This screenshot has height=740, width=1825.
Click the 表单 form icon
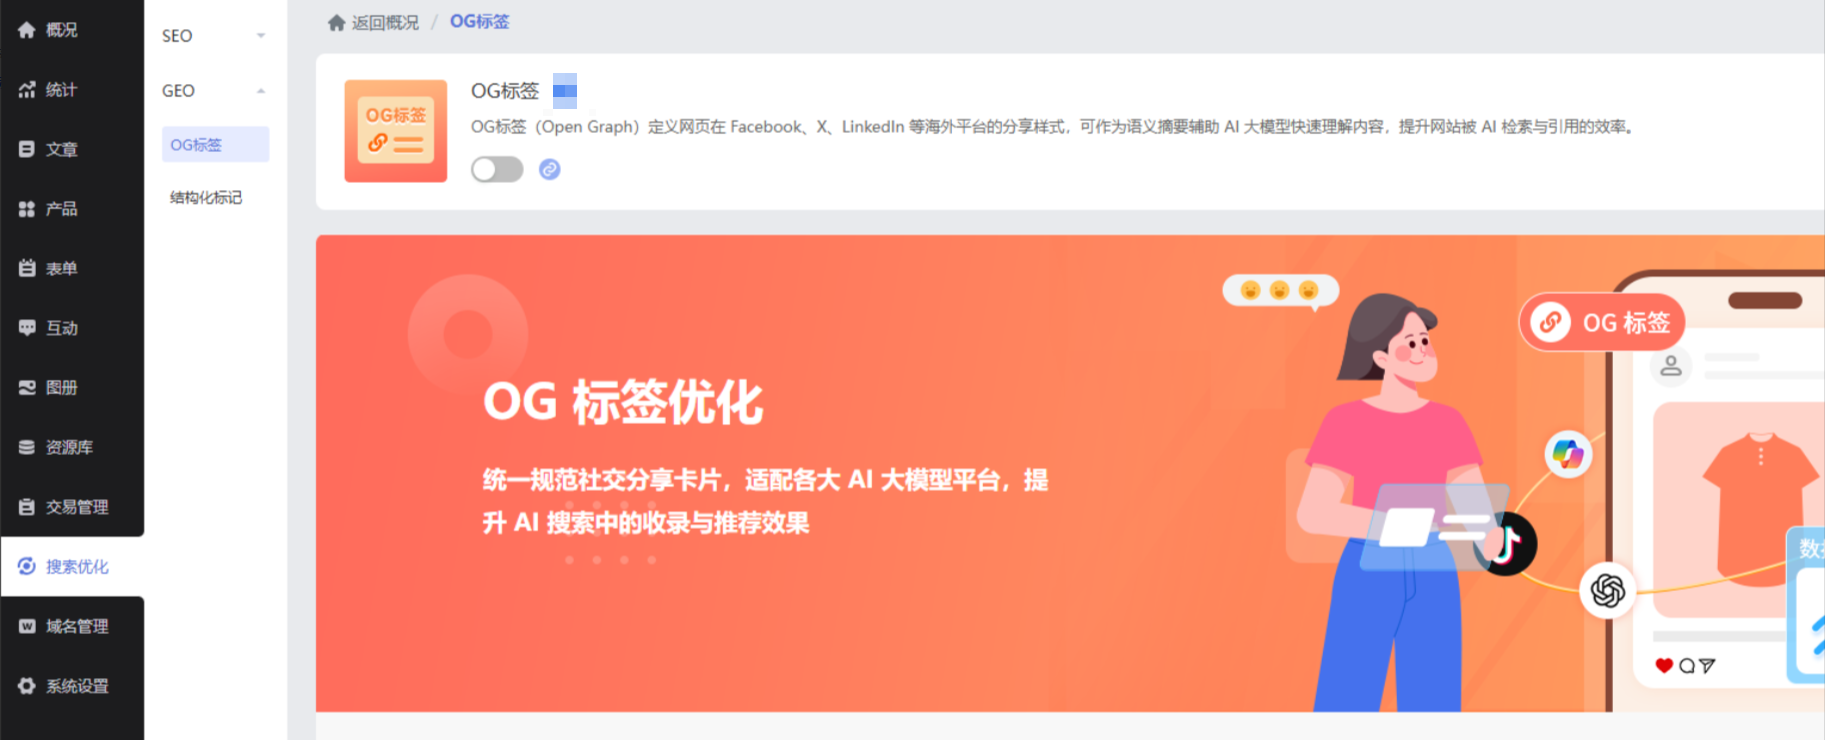27,268
